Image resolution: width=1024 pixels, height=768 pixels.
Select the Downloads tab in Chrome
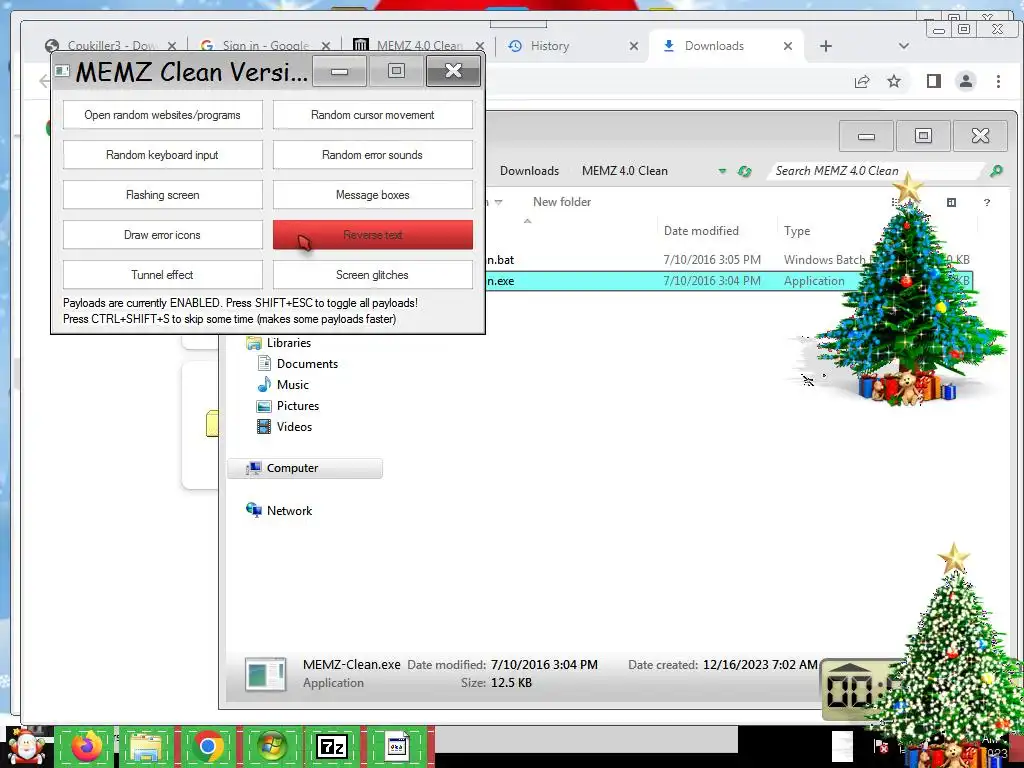pyautogui.click(x=714, y=46)
